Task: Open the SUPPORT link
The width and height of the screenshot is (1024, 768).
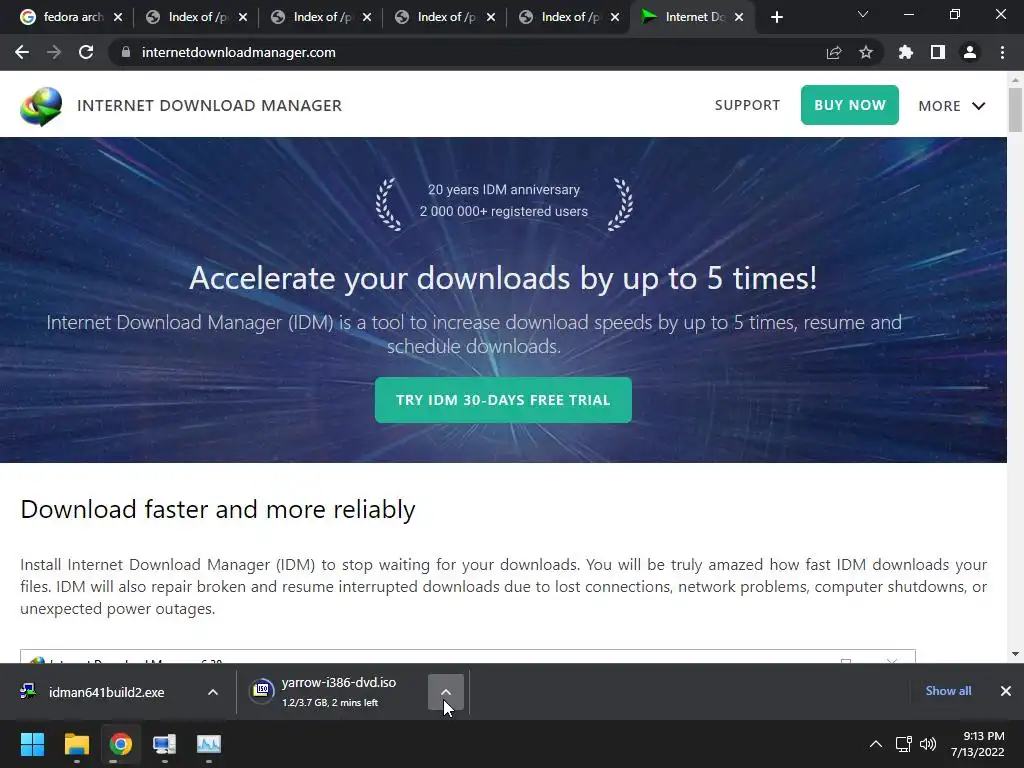Action: tap(747, 105)
